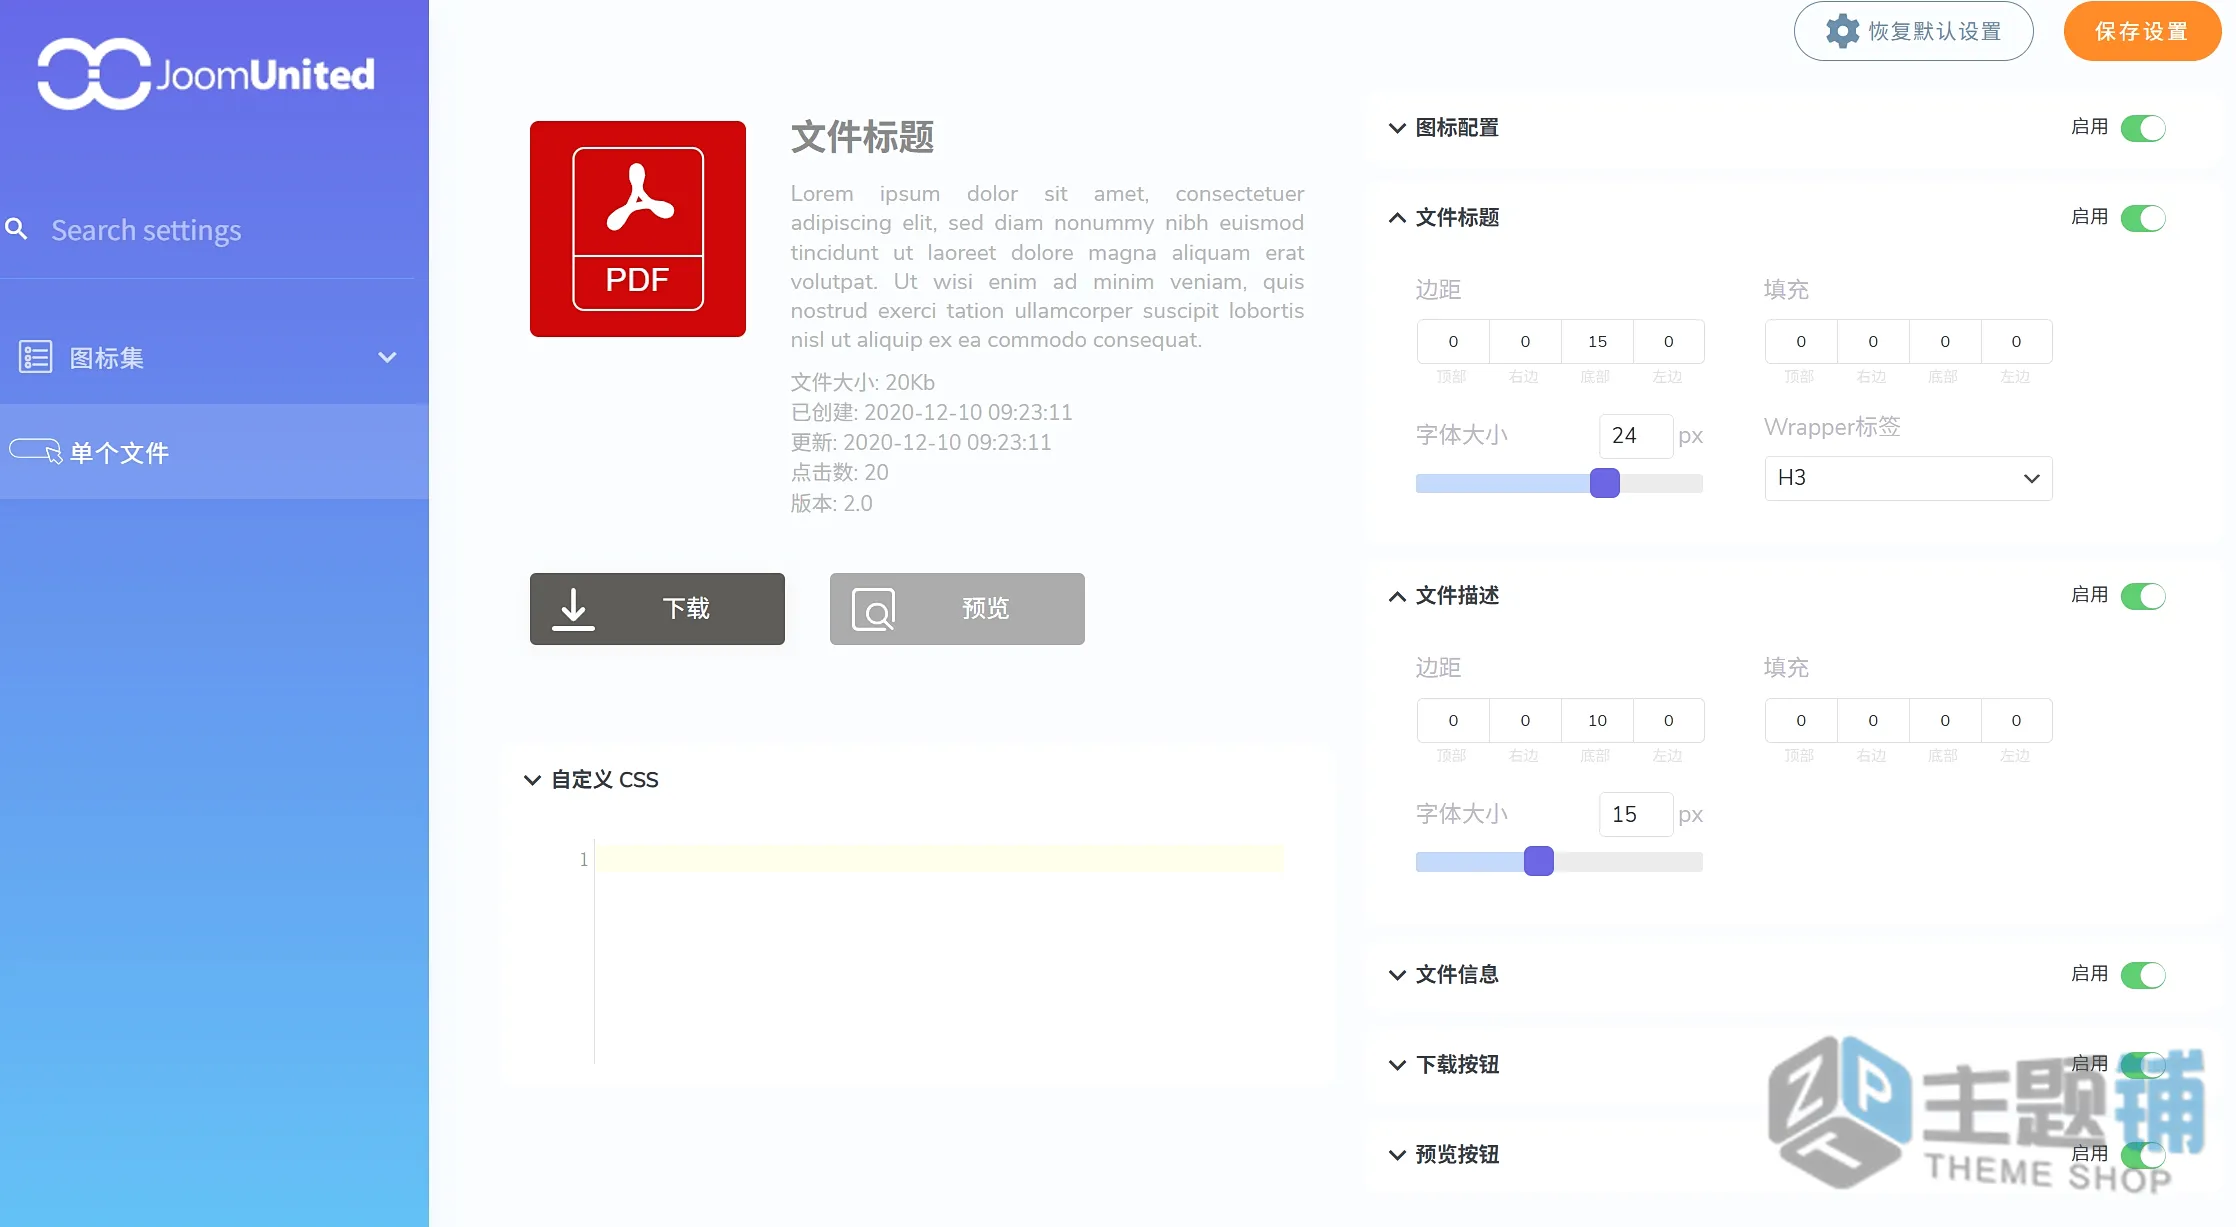Click 文件标题 margin bottom field with 15
The image size is (2236, 1227).
coord(1597,342)
